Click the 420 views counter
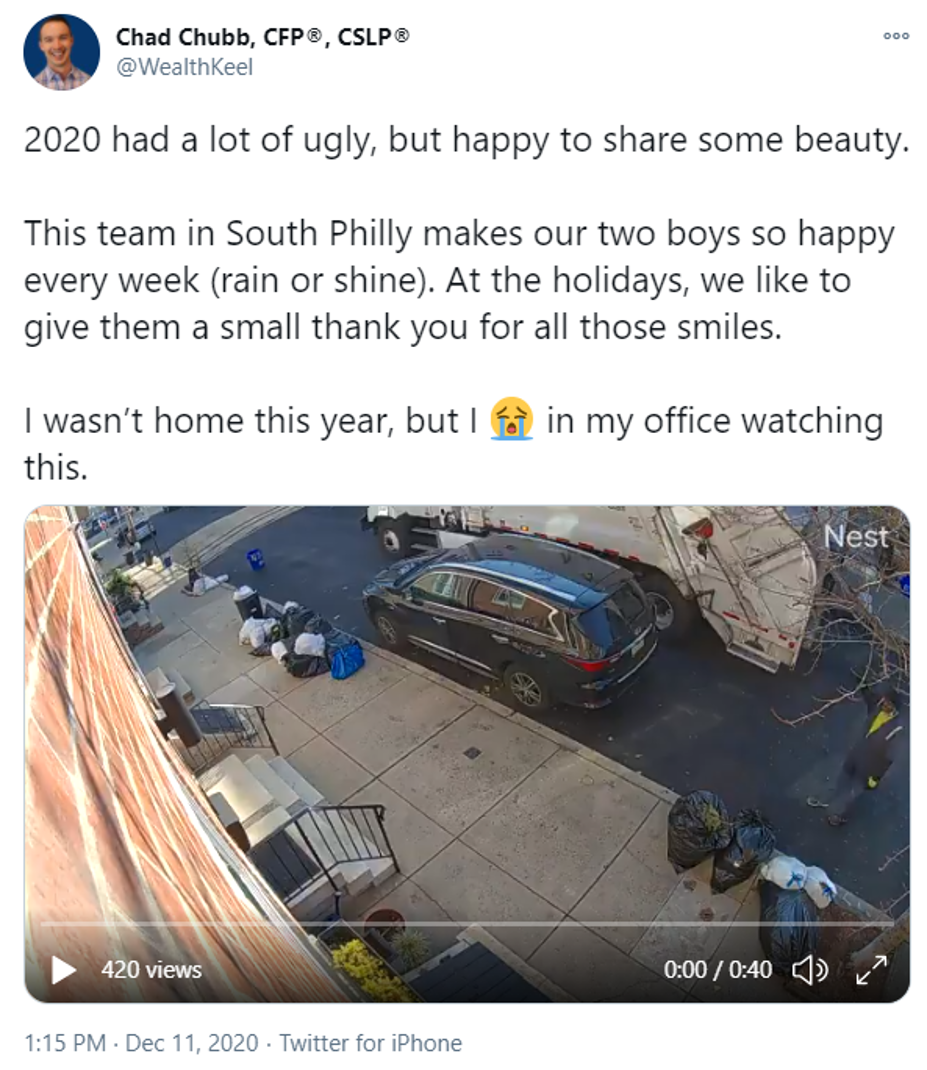 pos(152,970)
